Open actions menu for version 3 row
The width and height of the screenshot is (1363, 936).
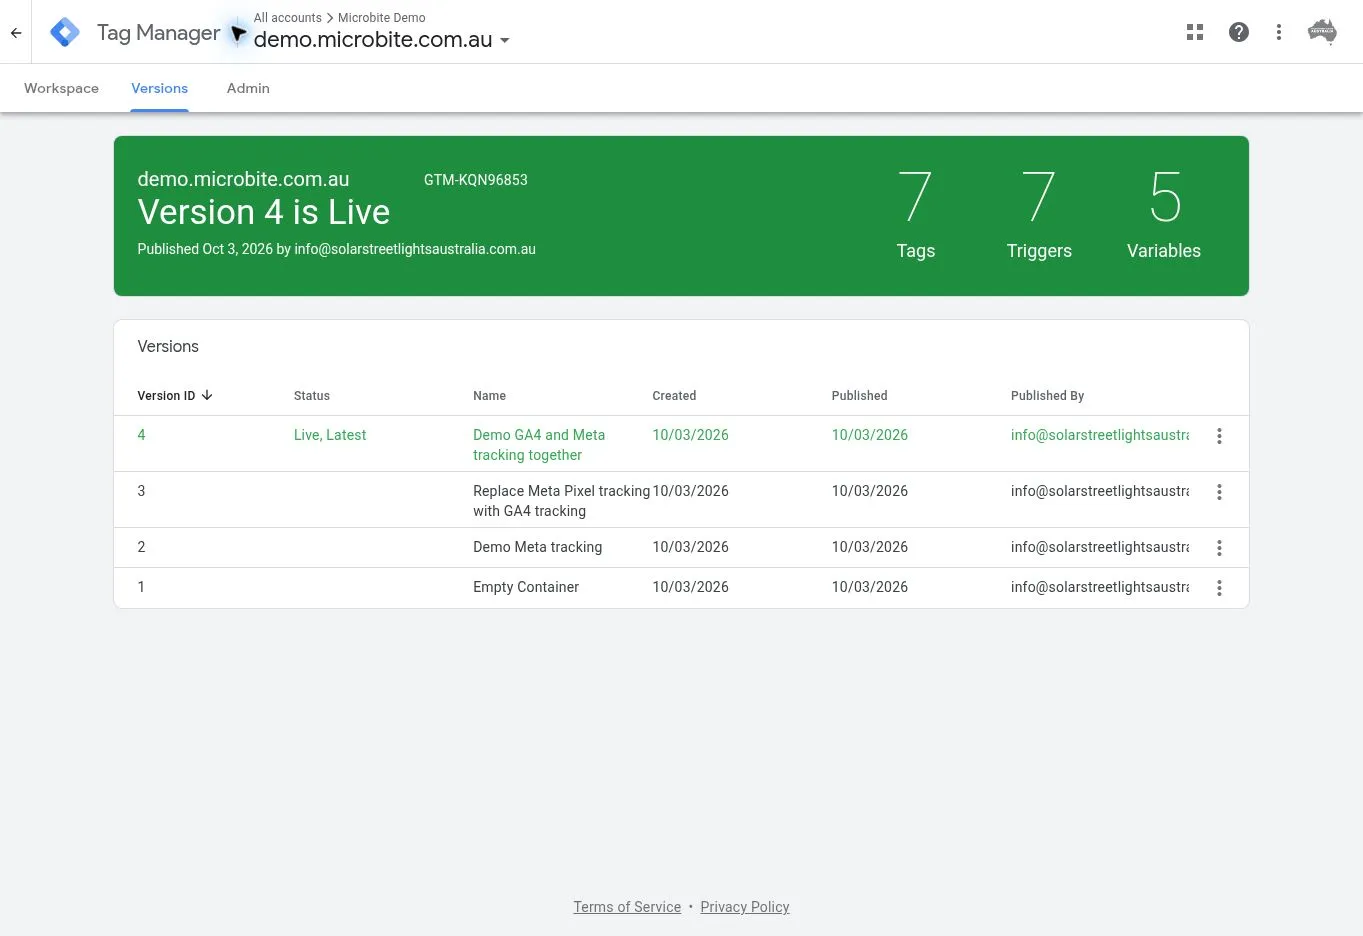(x=1219, y=492)
